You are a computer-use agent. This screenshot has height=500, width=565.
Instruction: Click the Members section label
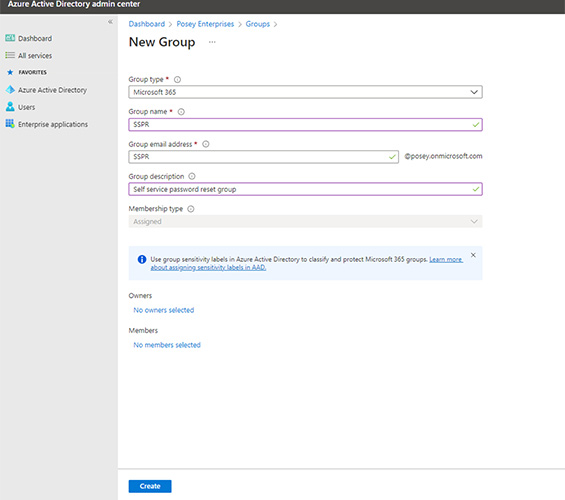[x=143, y=330]
